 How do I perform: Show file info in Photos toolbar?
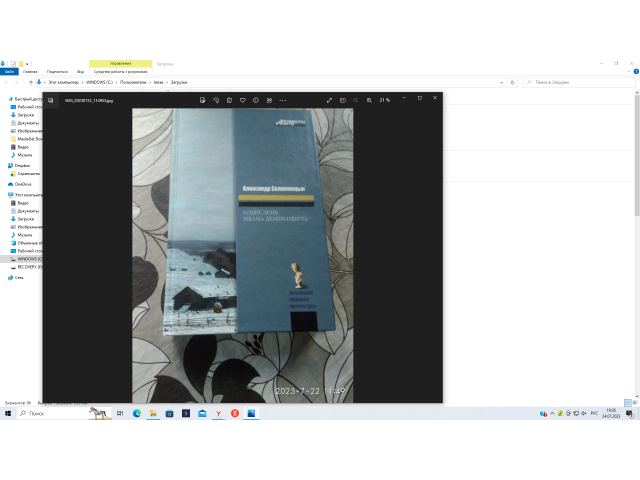coord(256,100)
